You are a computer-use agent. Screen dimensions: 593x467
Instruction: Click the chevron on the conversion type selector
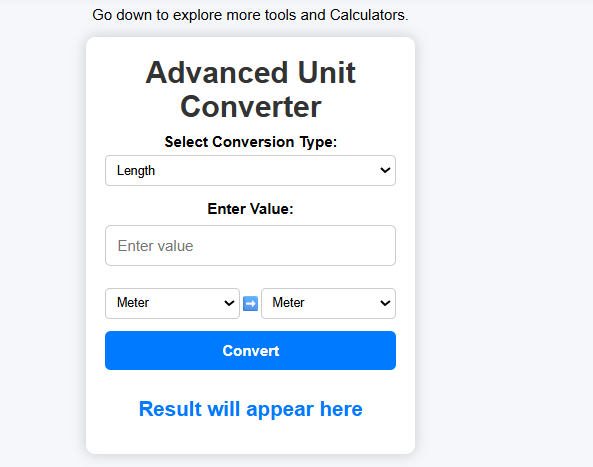click(385, 170)
